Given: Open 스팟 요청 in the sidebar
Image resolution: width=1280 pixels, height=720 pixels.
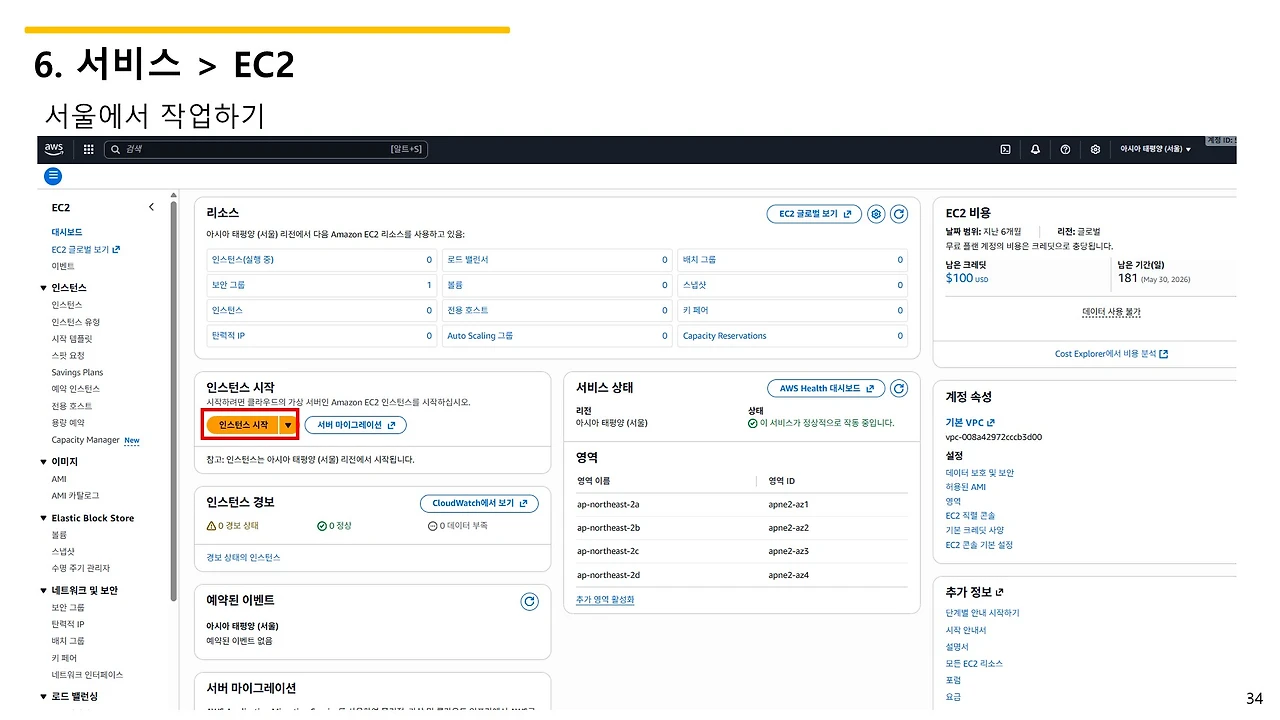Looking at the screenshot, I should click(x=68, y=356).
